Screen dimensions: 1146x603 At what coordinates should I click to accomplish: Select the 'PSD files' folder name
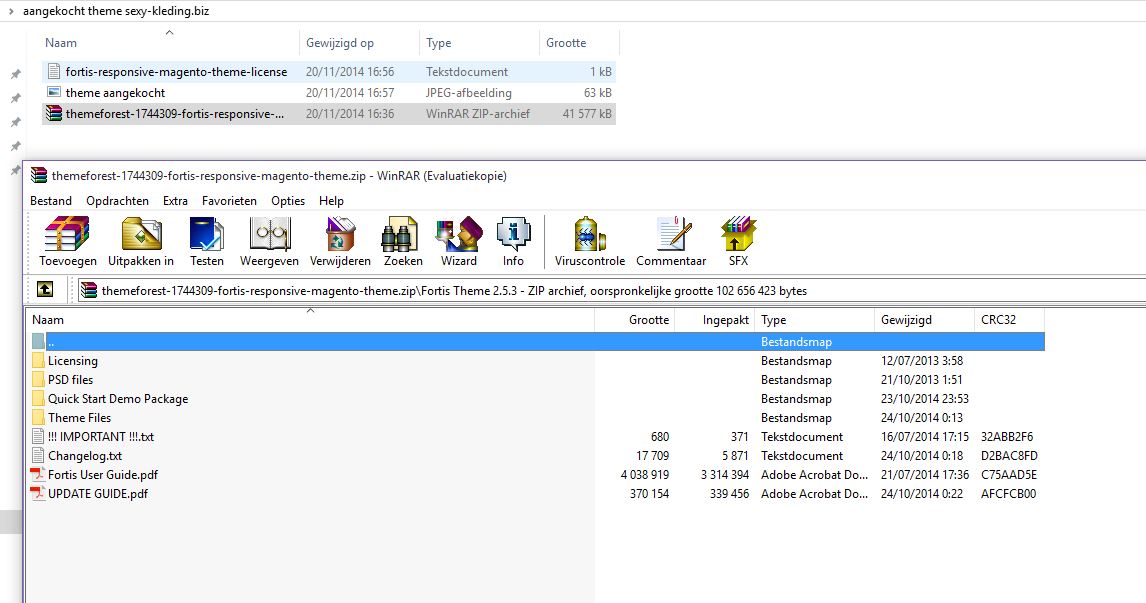(x=70, y=379)
